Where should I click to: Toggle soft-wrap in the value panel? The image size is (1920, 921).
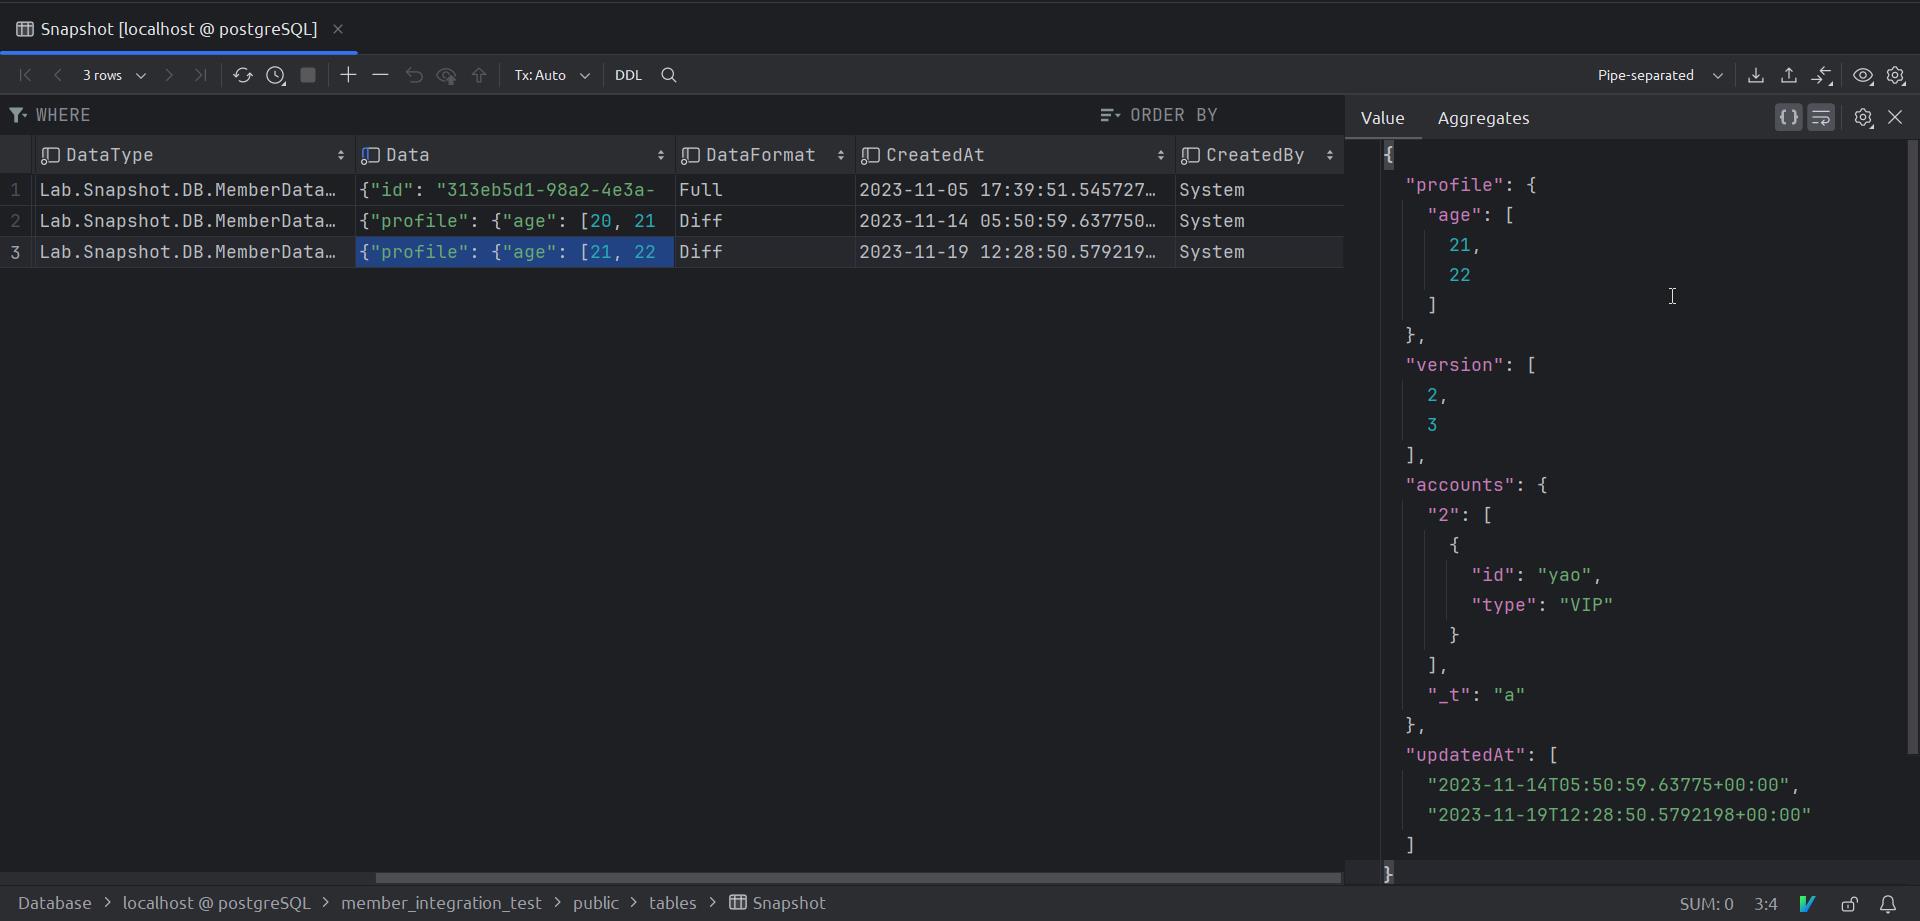click(x=1821, y=118)
